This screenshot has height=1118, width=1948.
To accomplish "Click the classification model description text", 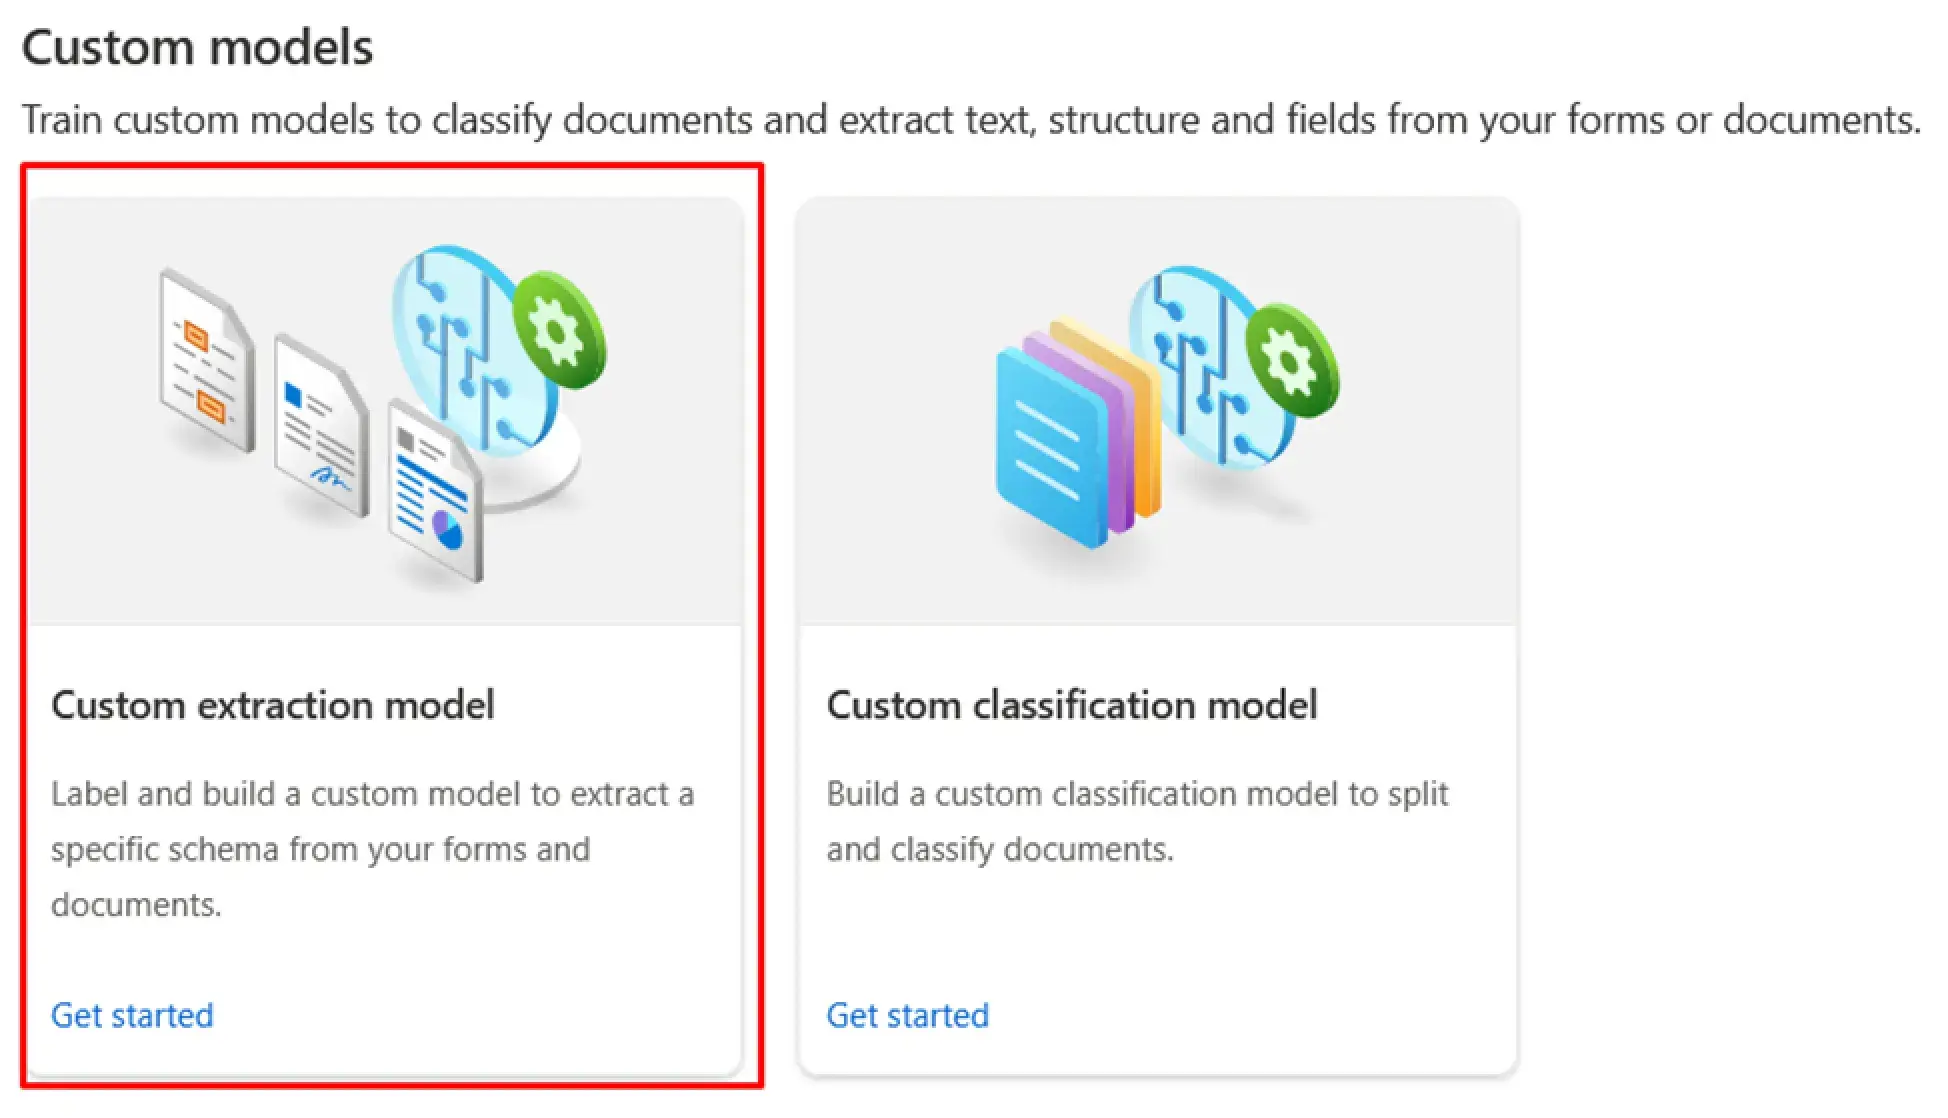I will (1137, 821).
